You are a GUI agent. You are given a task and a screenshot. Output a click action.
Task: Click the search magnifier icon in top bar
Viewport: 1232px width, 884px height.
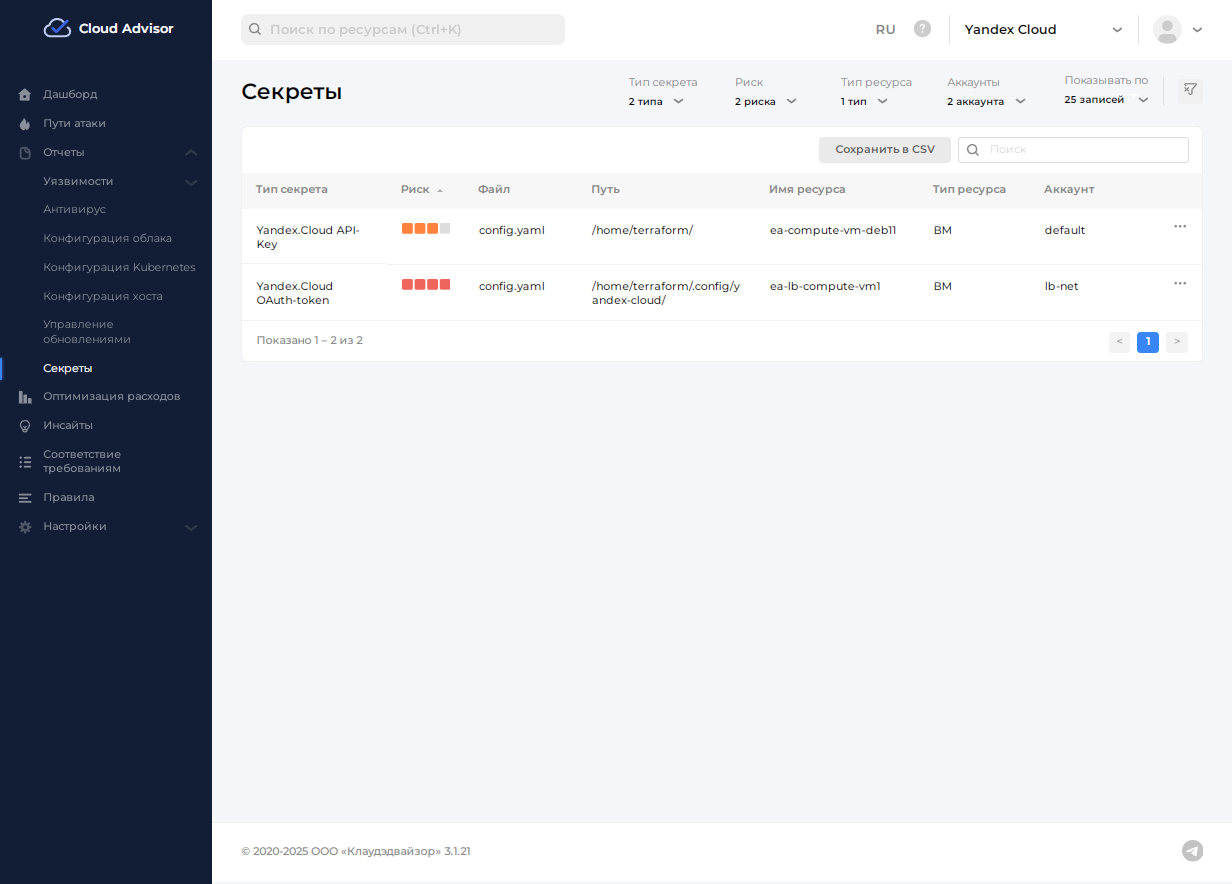pyautogui.click(x=255, y=30)
